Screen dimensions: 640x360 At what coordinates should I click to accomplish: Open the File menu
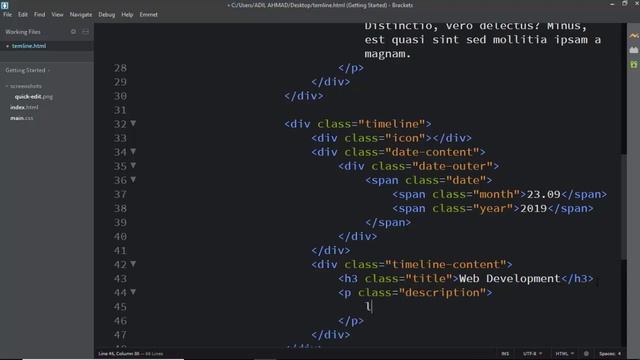7,14
